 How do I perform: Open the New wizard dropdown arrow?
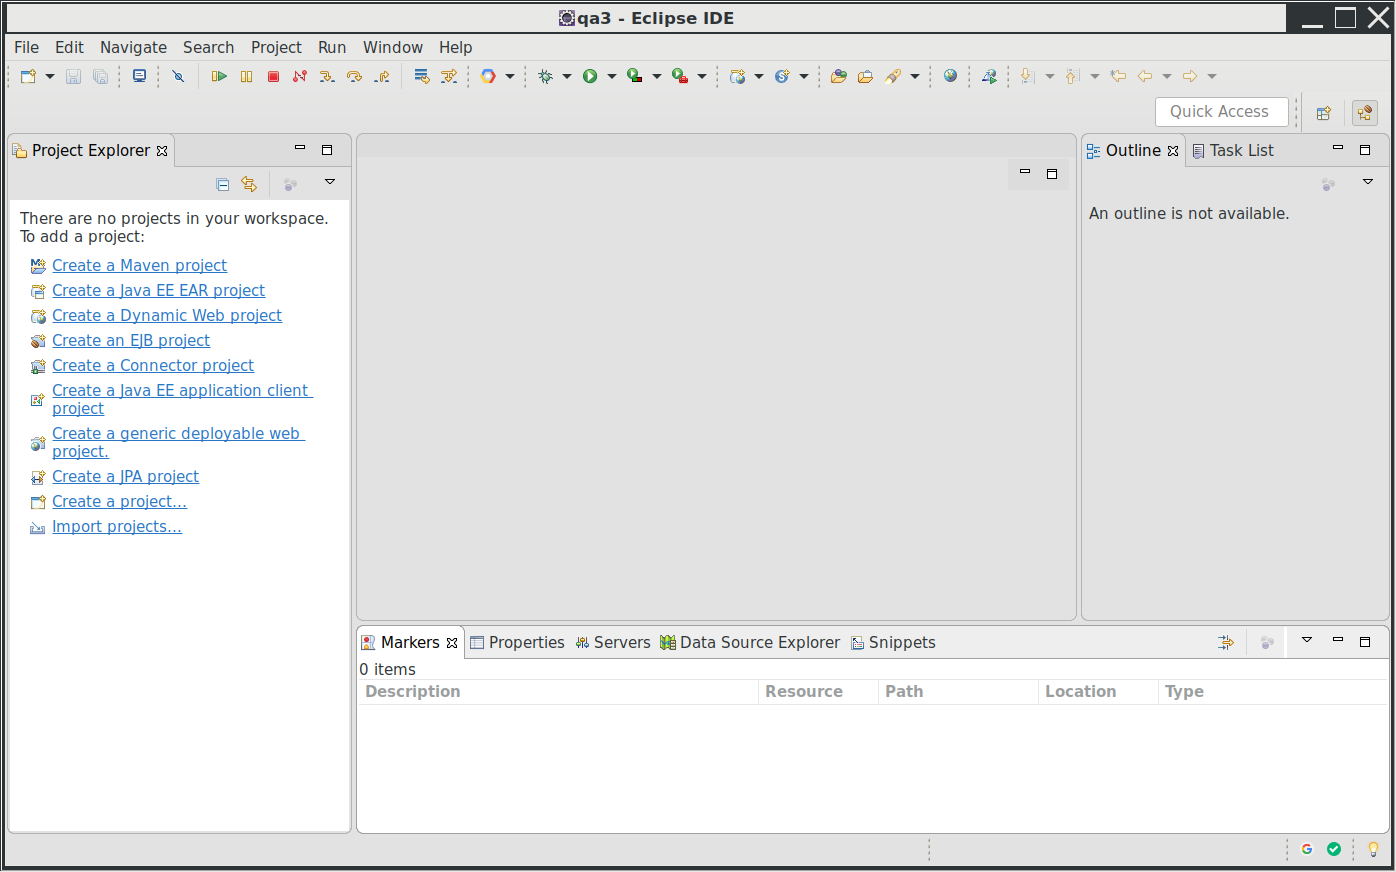tap(46, 76)
